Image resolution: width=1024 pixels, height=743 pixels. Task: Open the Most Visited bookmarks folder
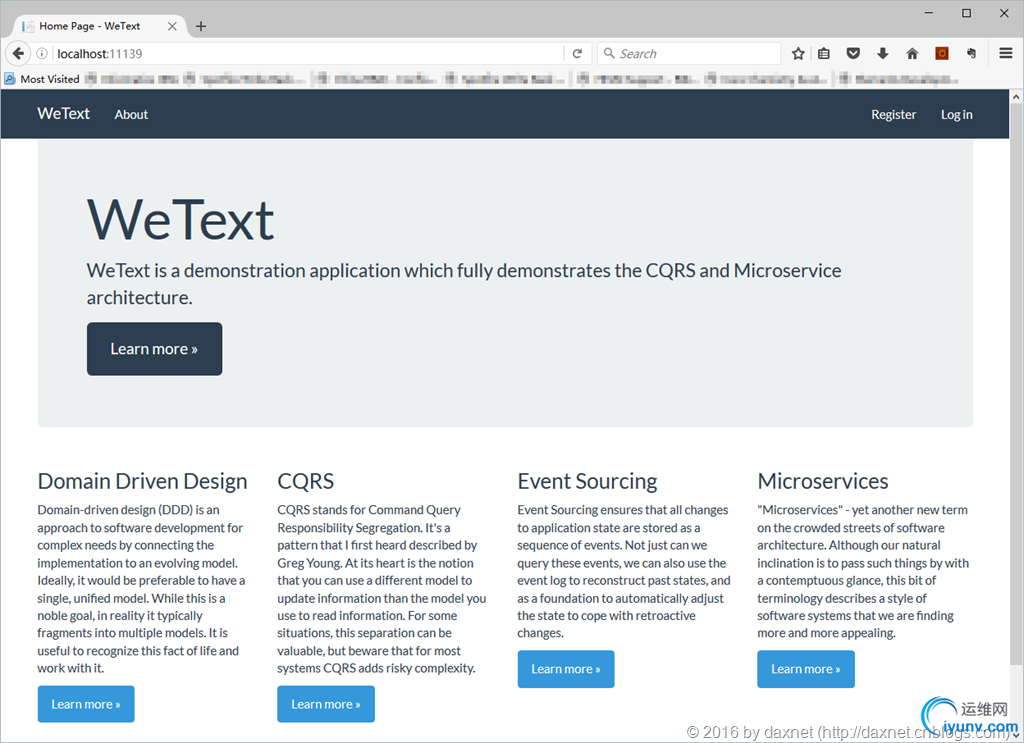tap(42, 79)
